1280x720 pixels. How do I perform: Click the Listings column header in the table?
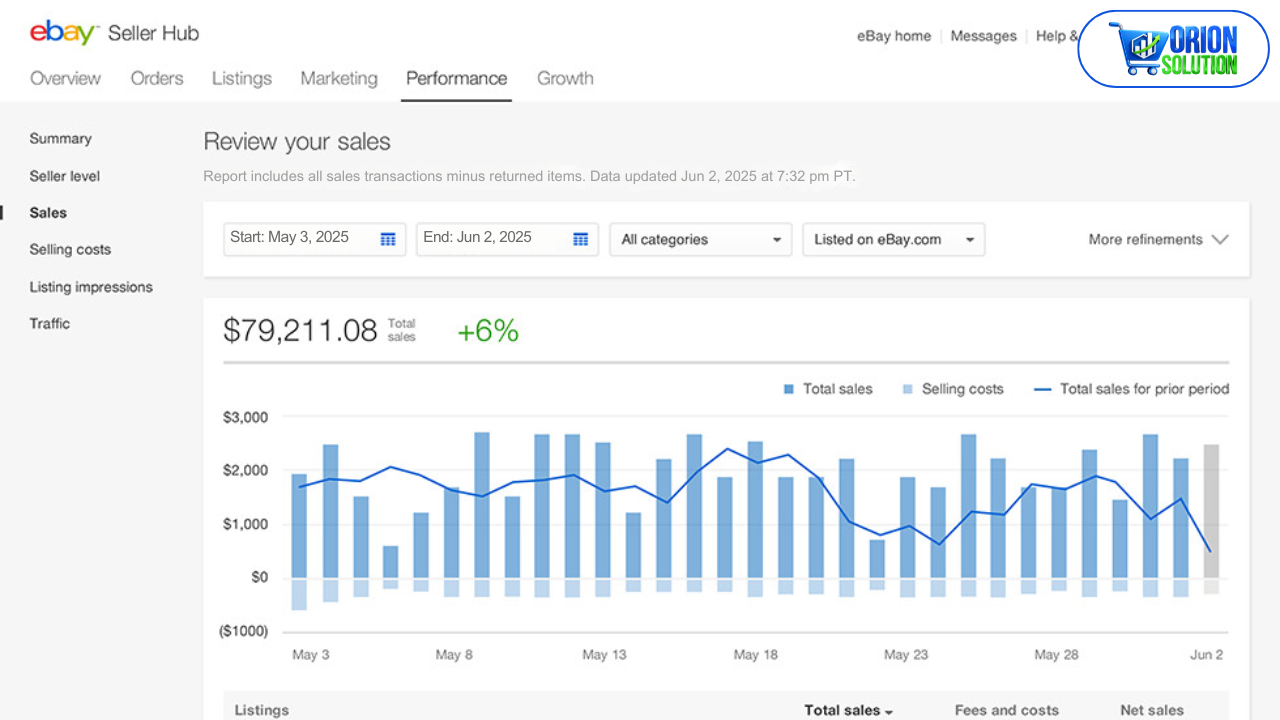coord(262,710)
